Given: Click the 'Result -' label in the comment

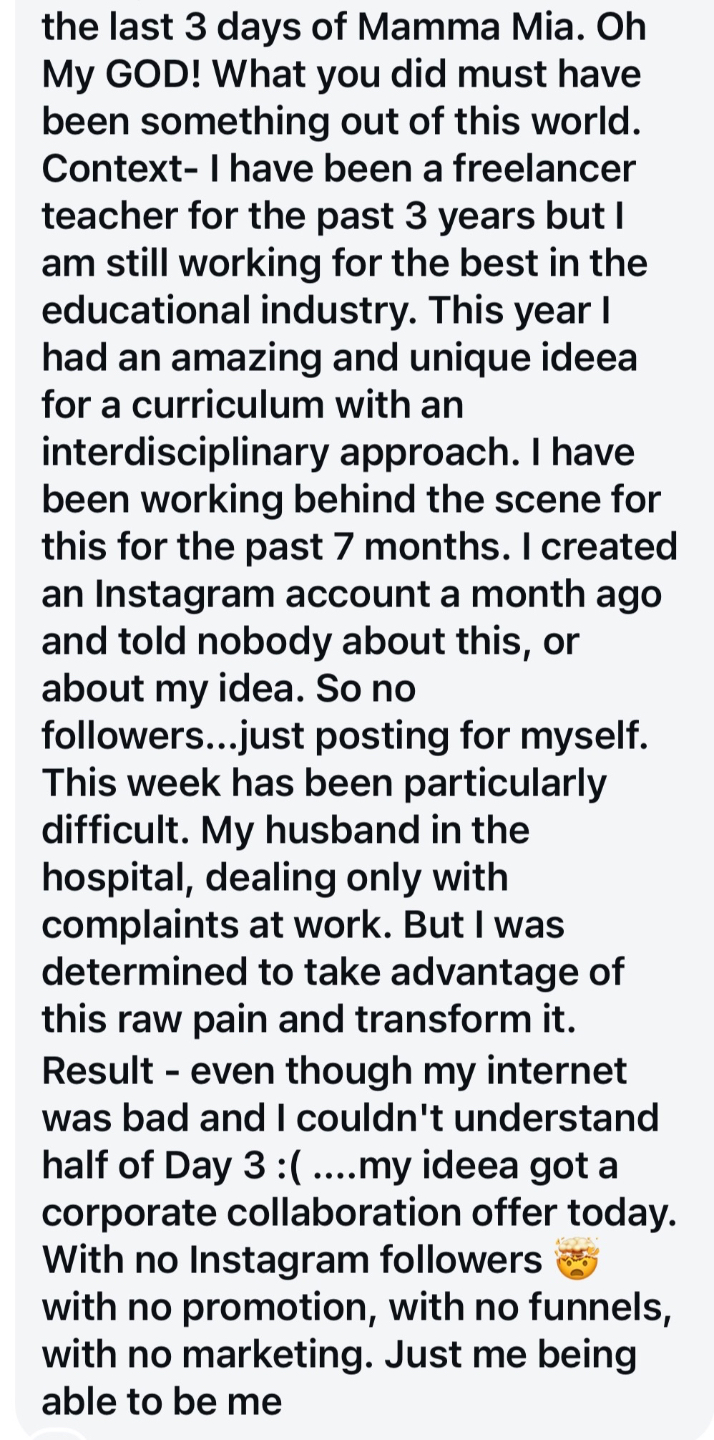Looking at the screenshot, I should tap(109, 1071).
